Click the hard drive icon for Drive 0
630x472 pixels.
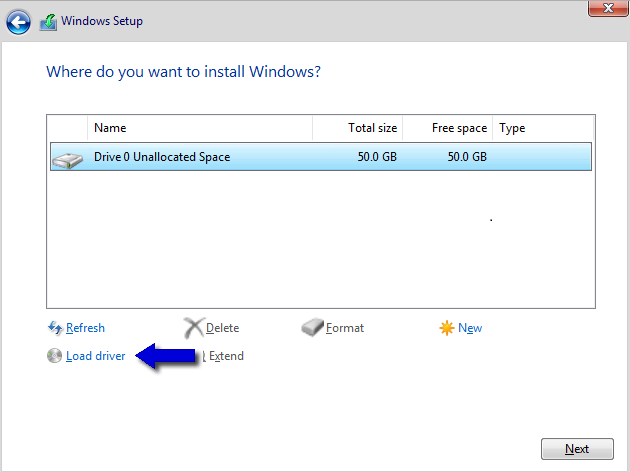68,160
